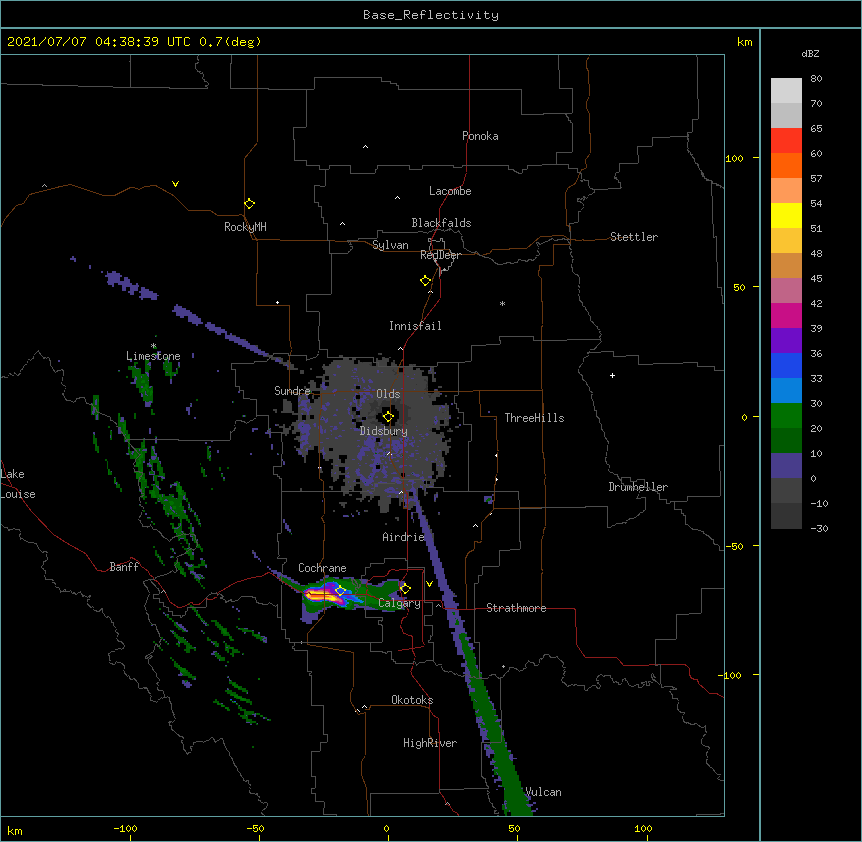Click the yellow diamond just above the Calgary label
This screenshot has height=842, width=862.
pos(405,589)
